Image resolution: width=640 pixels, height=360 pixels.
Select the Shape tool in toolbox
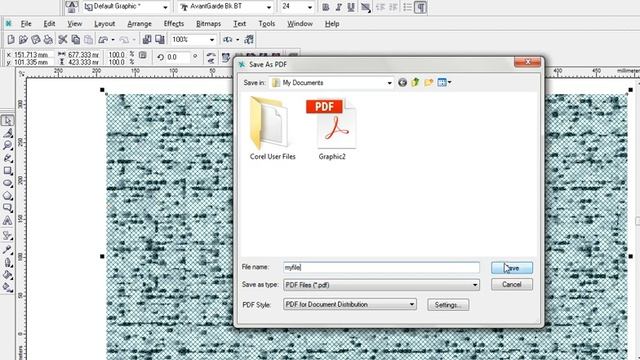(x=7, y=133)
